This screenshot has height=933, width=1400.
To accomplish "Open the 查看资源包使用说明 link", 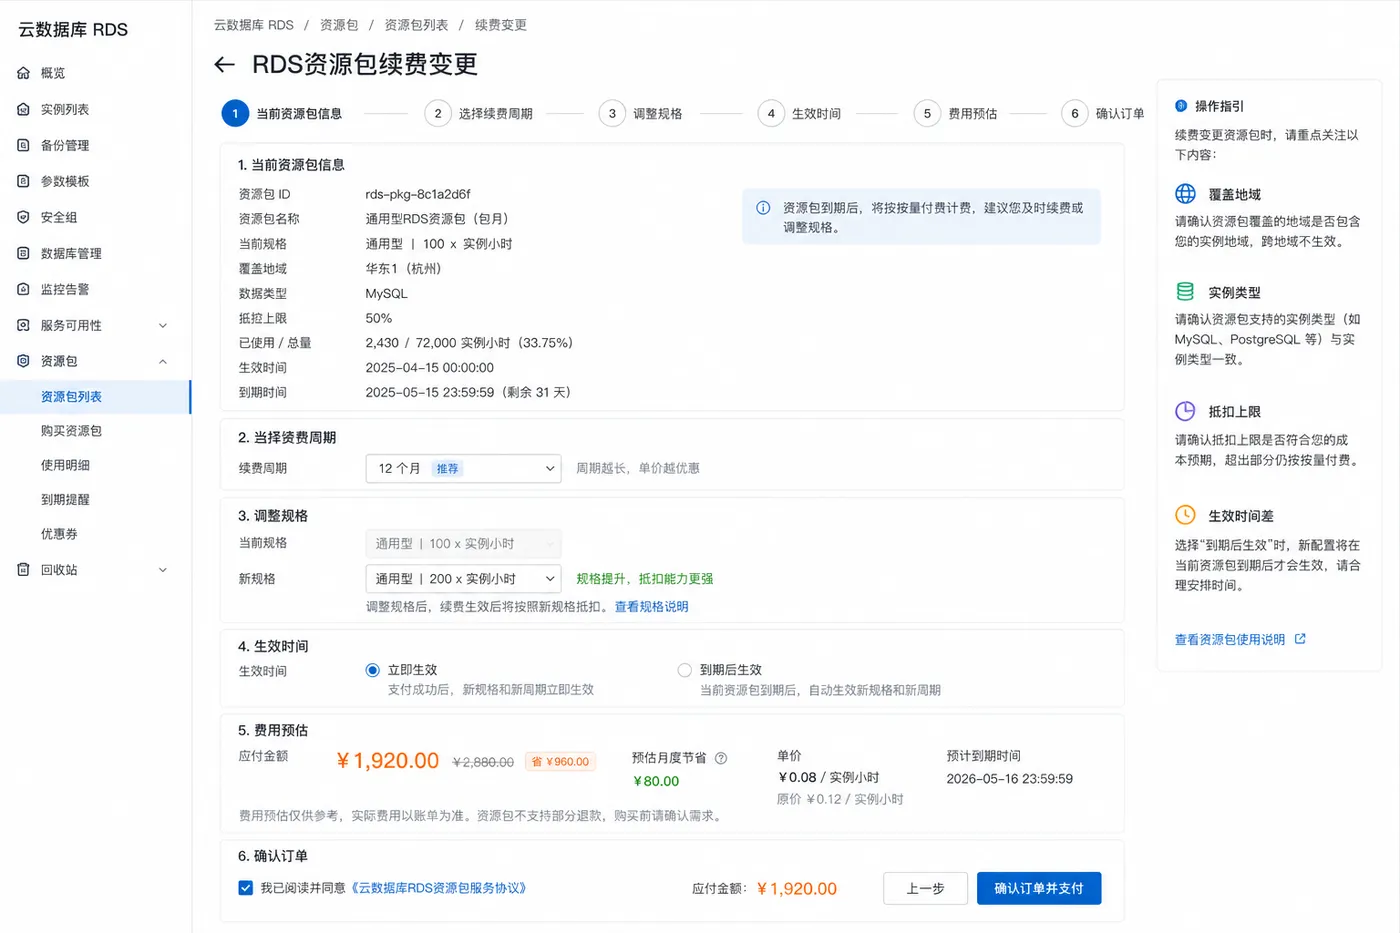I will click(x=1230, y=639).
